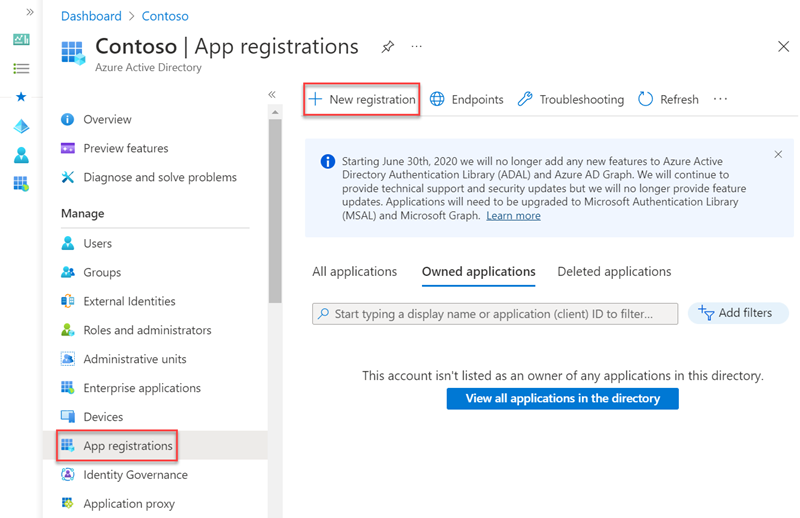Click the menu scrollbar up arrow
Viewport: 800px width, 518px height.
(275, 112)
